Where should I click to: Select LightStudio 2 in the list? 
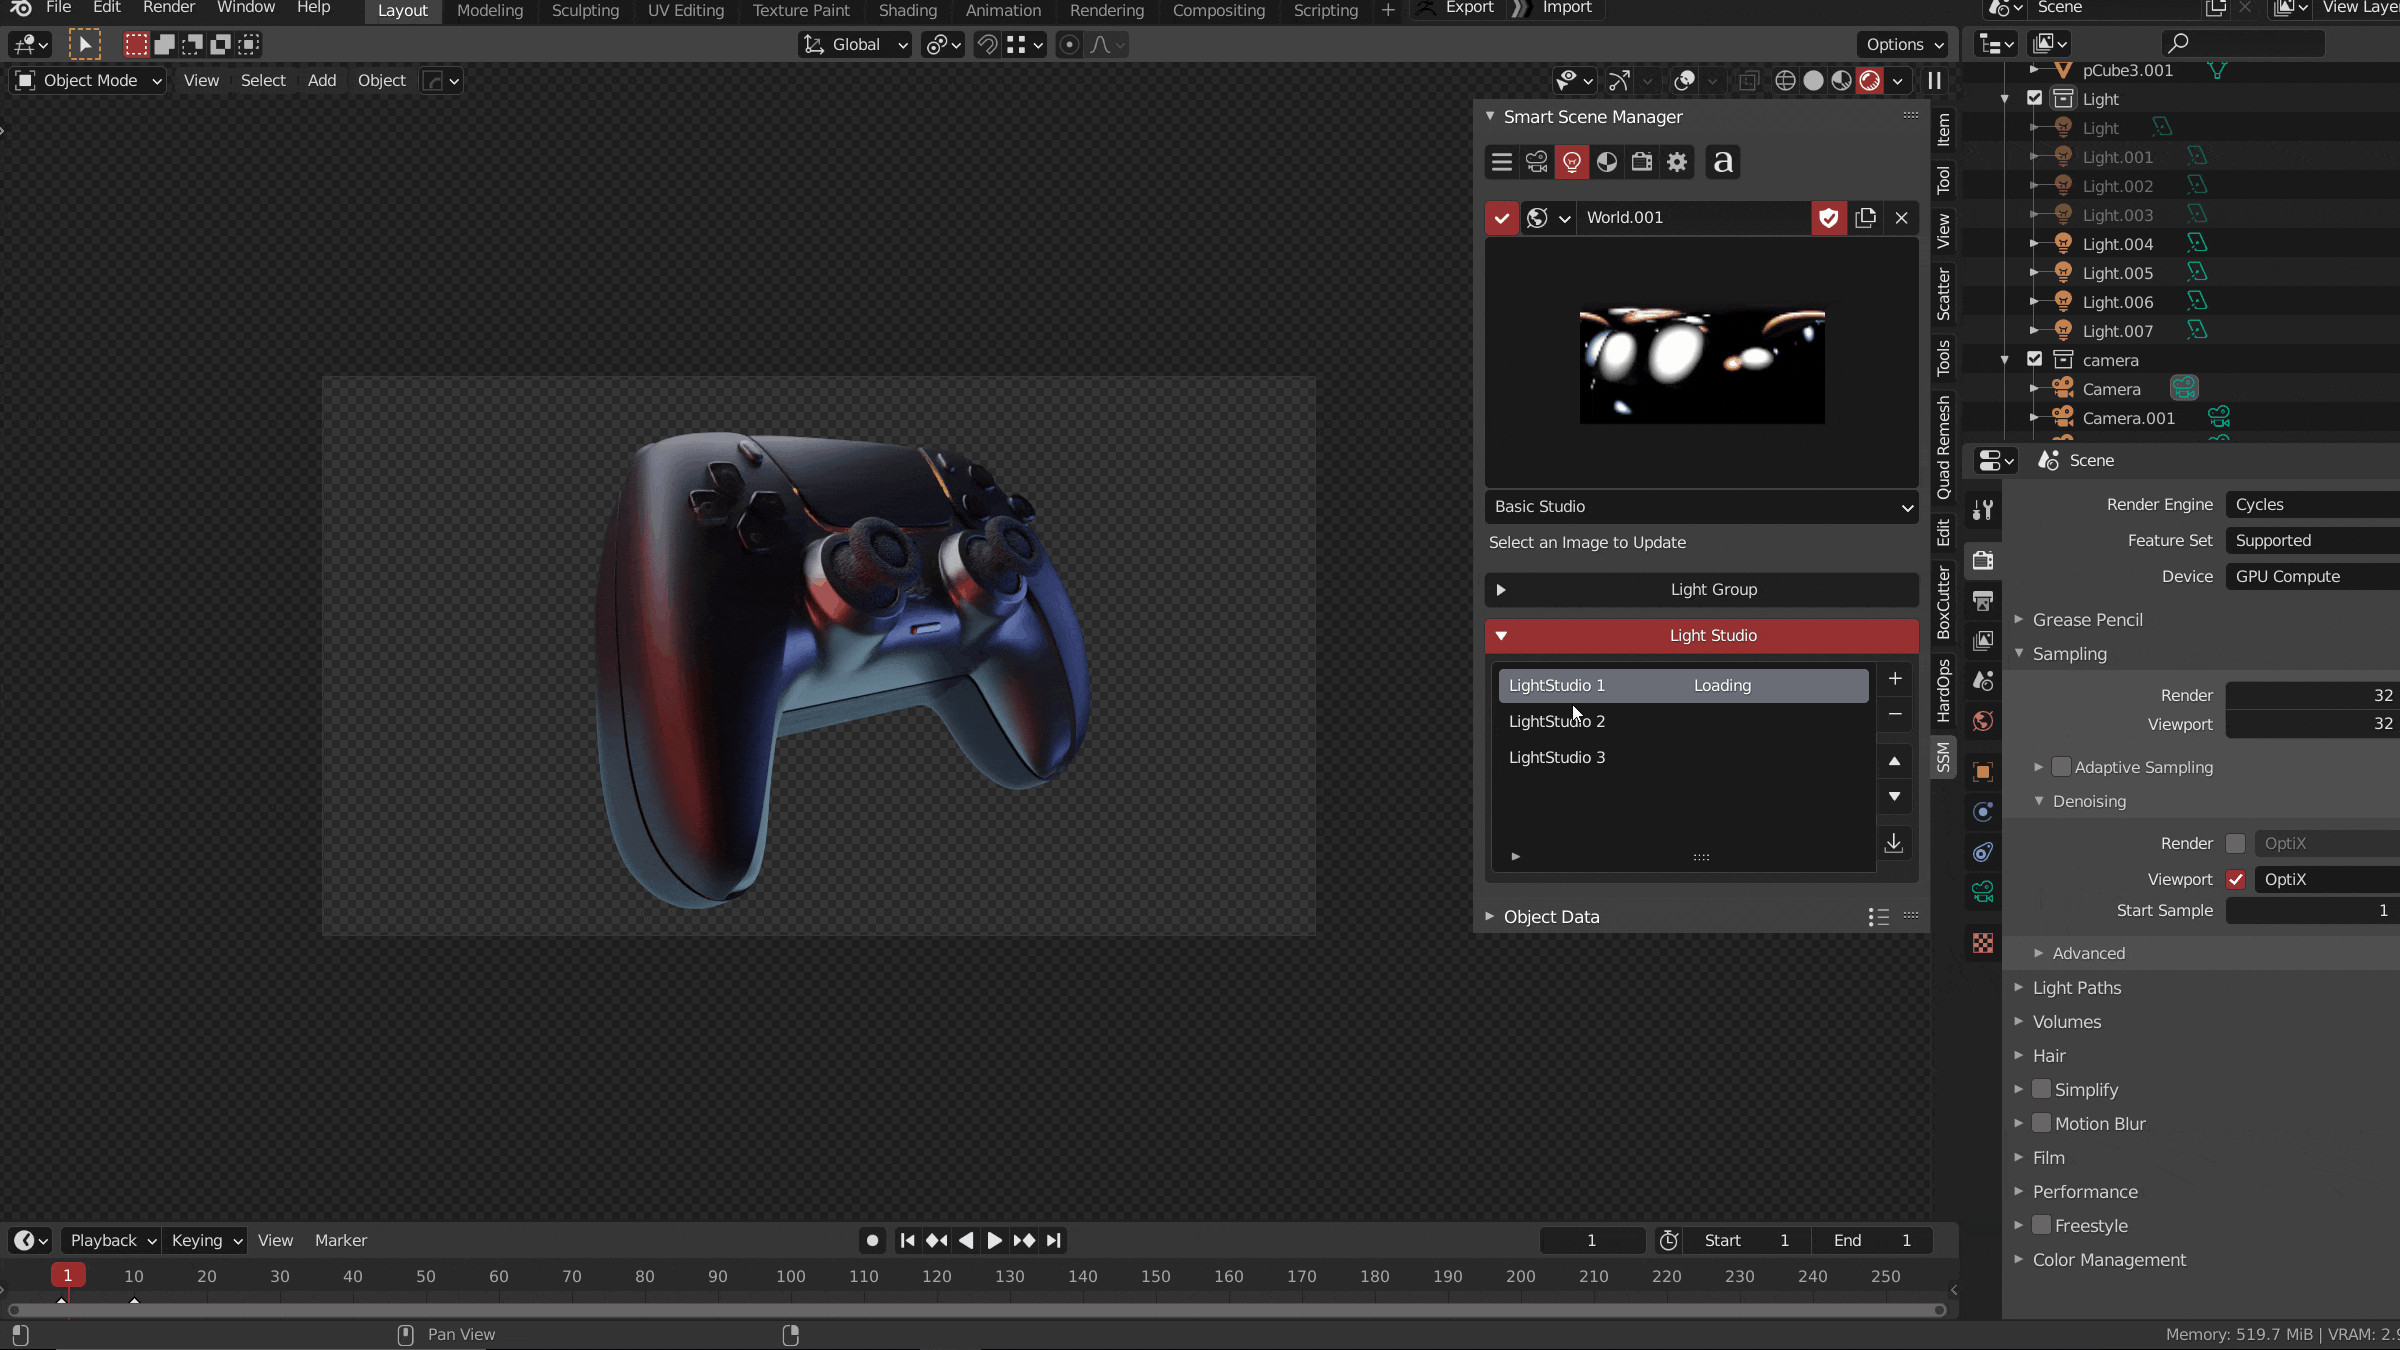point(1557,722)
